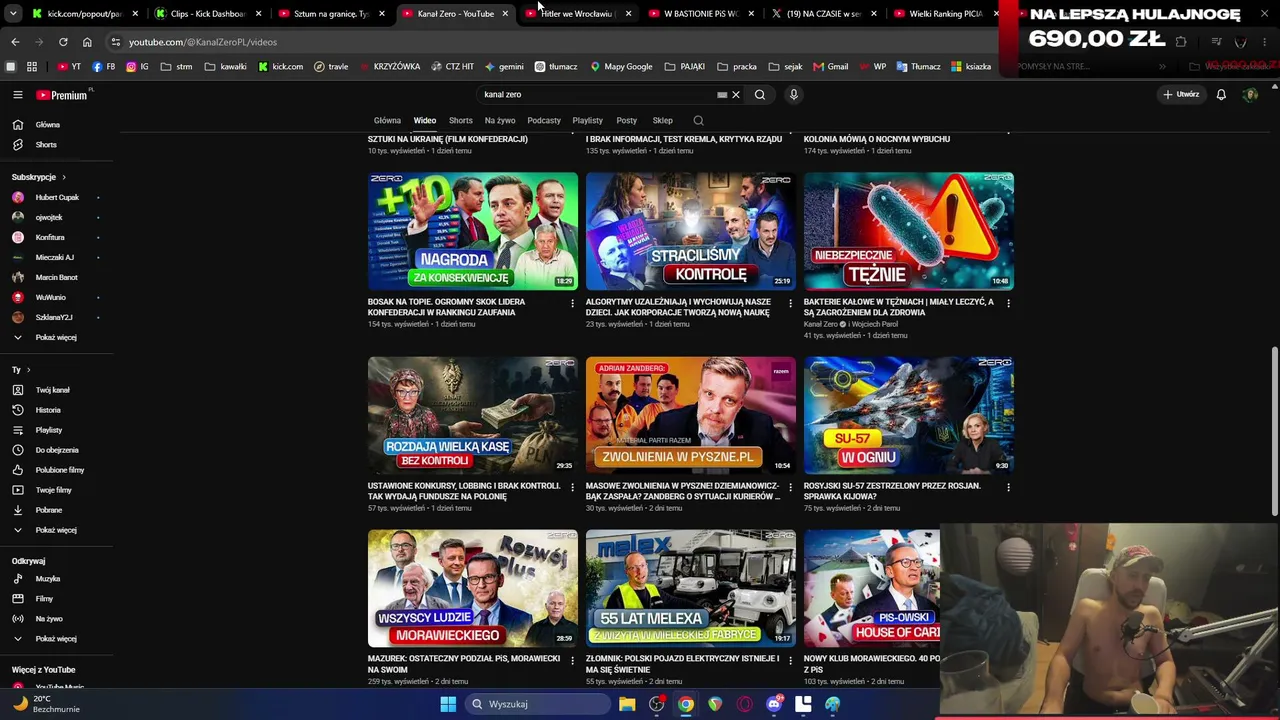
Task: Click the page vertical scrollbar thumb
Action: [1274, 432]
